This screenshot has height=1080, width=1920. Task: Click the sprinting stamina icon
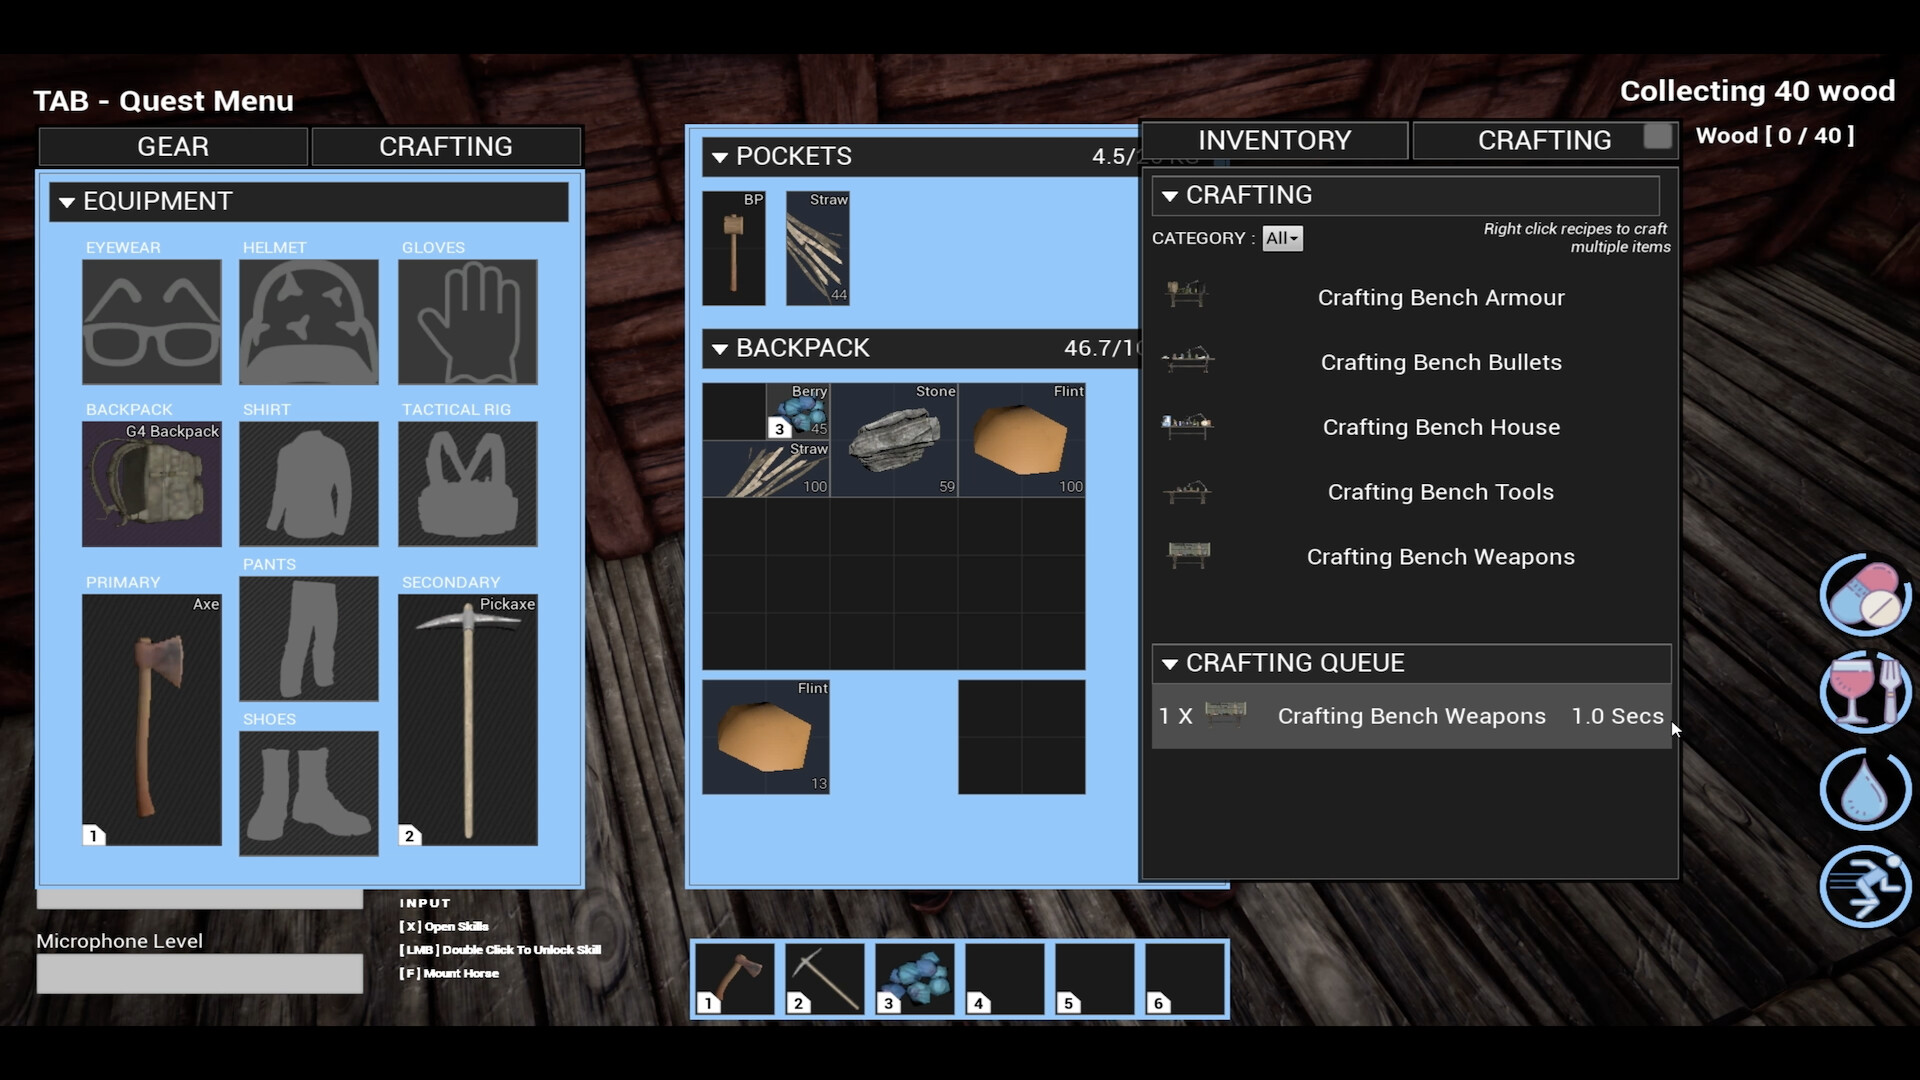point(1864,885)
